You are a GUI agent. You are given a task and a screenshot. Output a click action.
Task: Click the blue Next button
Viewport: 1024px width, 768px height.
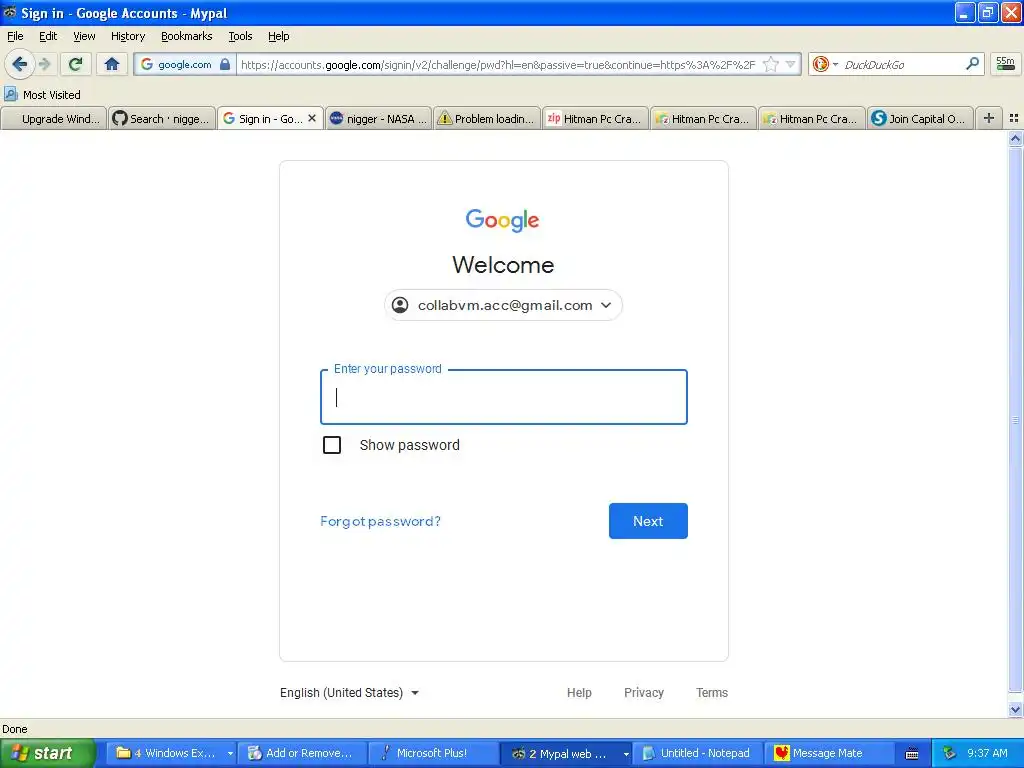648,520
